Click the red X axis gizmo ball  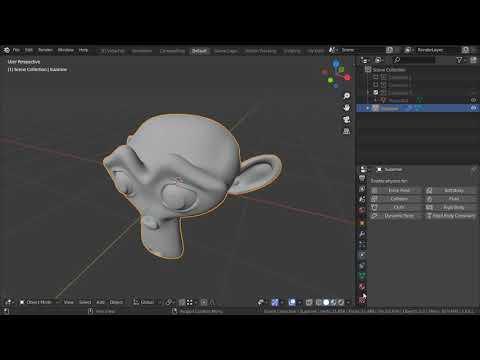[347, 77]
